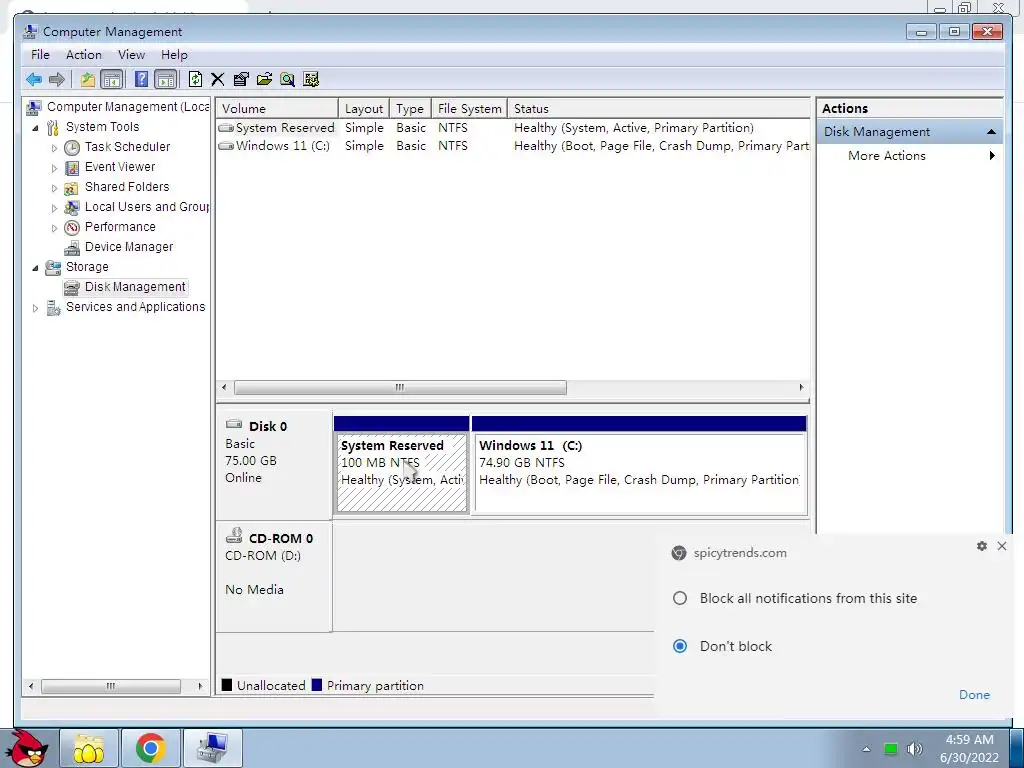Select the System Reserved volume row
Screen dimensions: 1024x768
tap(513, 128)
